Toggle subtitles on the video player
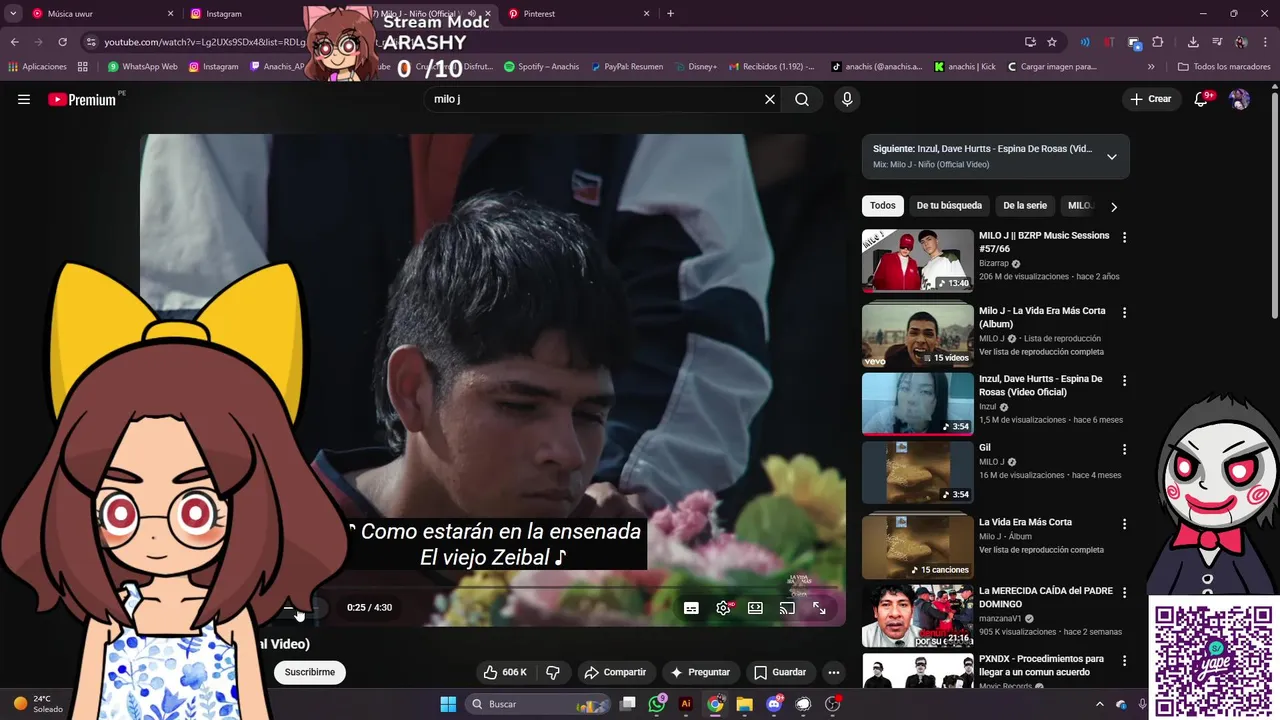Image resolution: width=1280 pixels, height=720 pixels. [691, 607]
